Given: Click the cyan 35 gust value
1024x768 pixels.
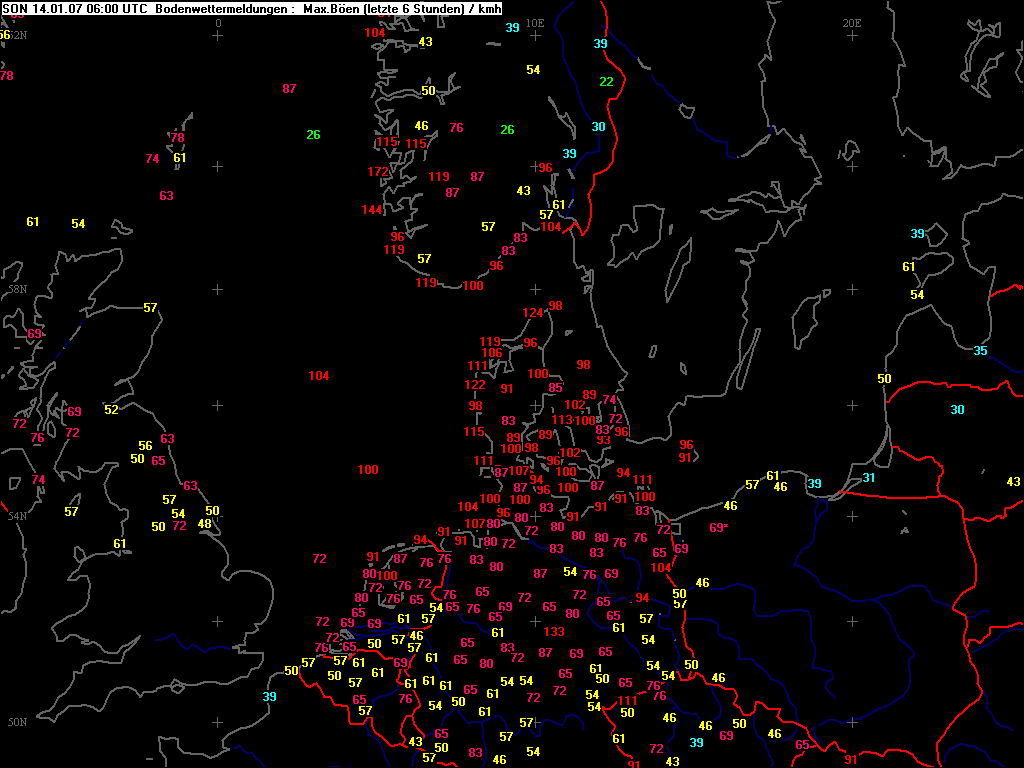Looking at the screenshot, I should [x=981, y=351].
